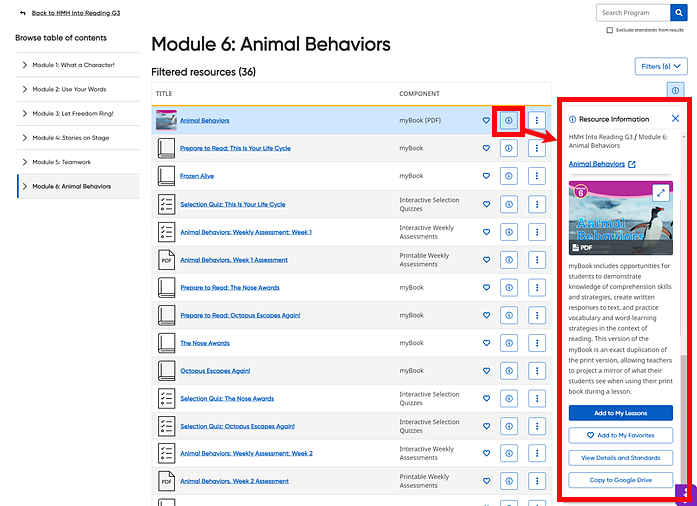The width and height of the screenshot is (697, 506).
Task: Toggle the resource information panel icon below Filters
Action: pyautogui.click(x=675, y=91)
